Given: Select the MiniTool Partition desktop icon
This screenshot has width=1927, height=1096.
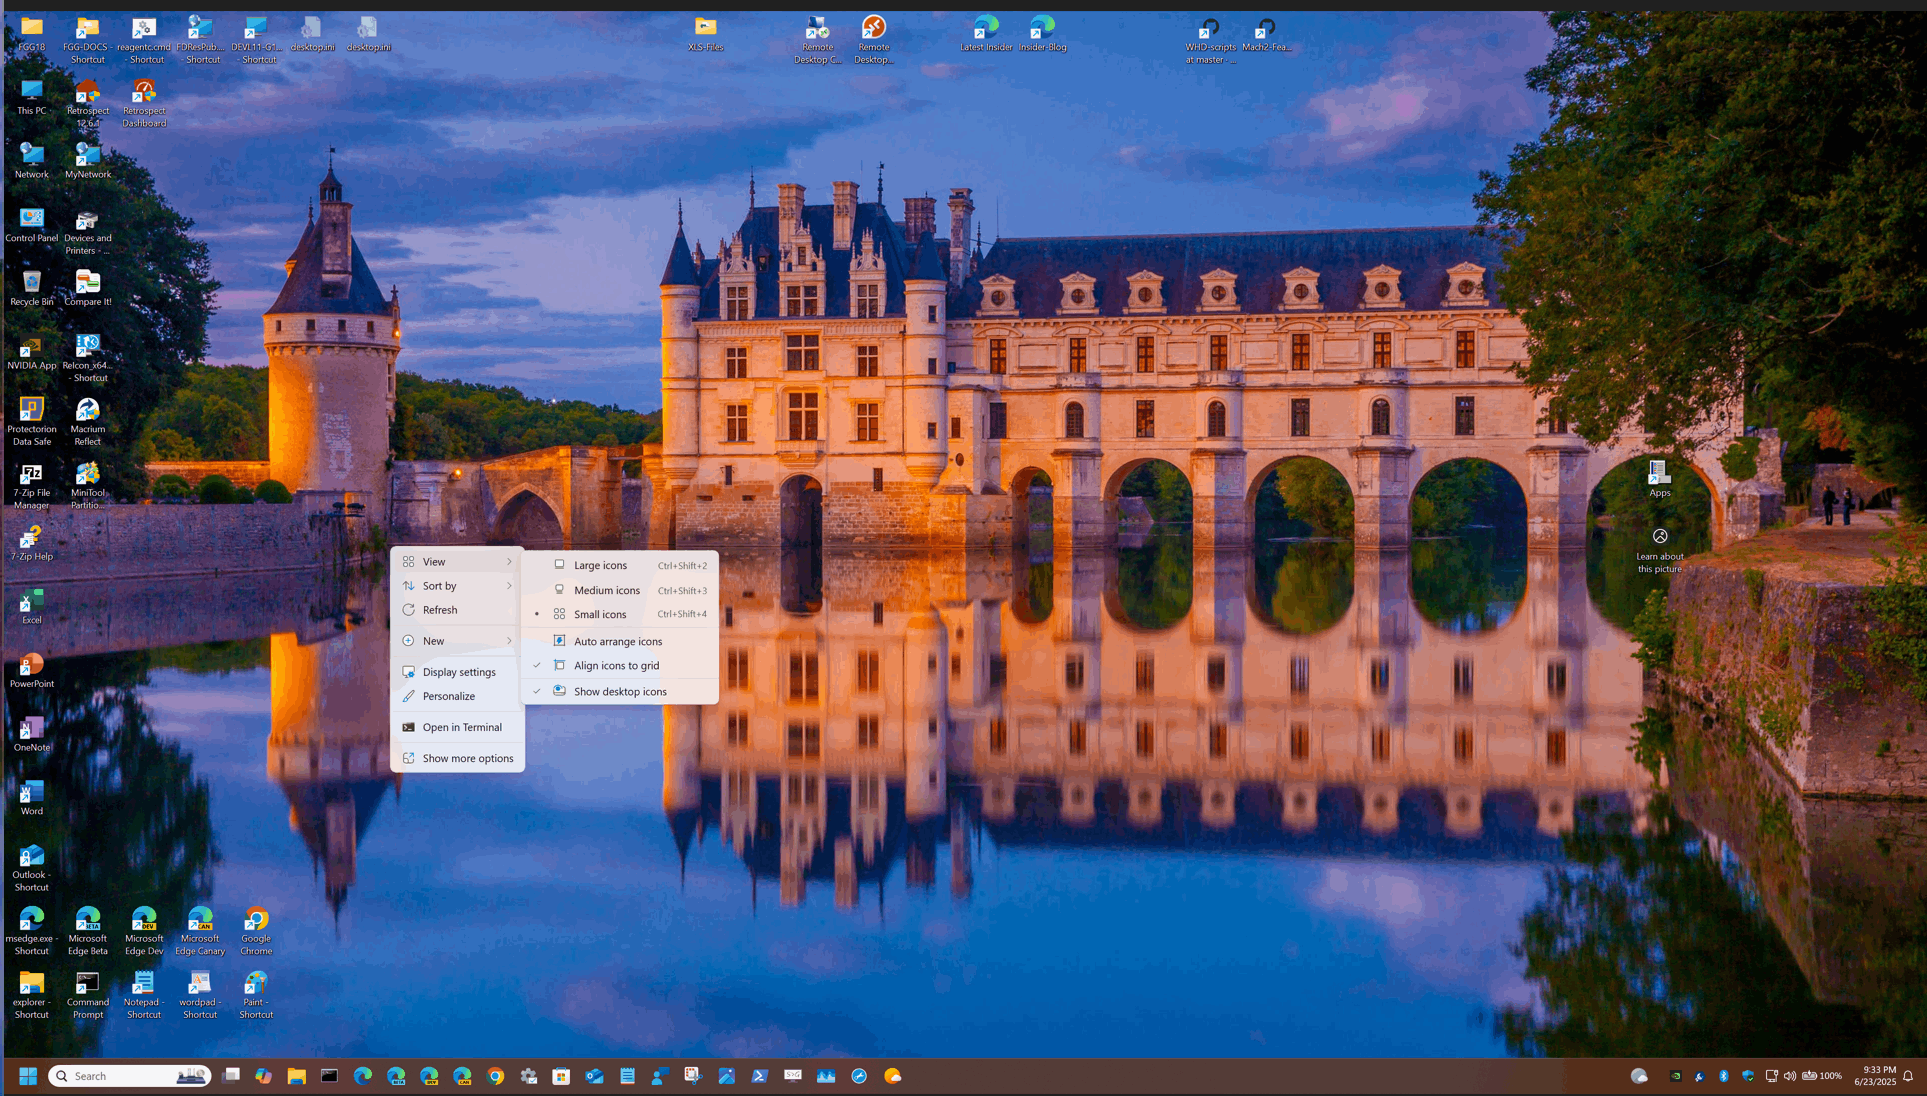Looking at the screenshot, I should [x=88, y=486].
